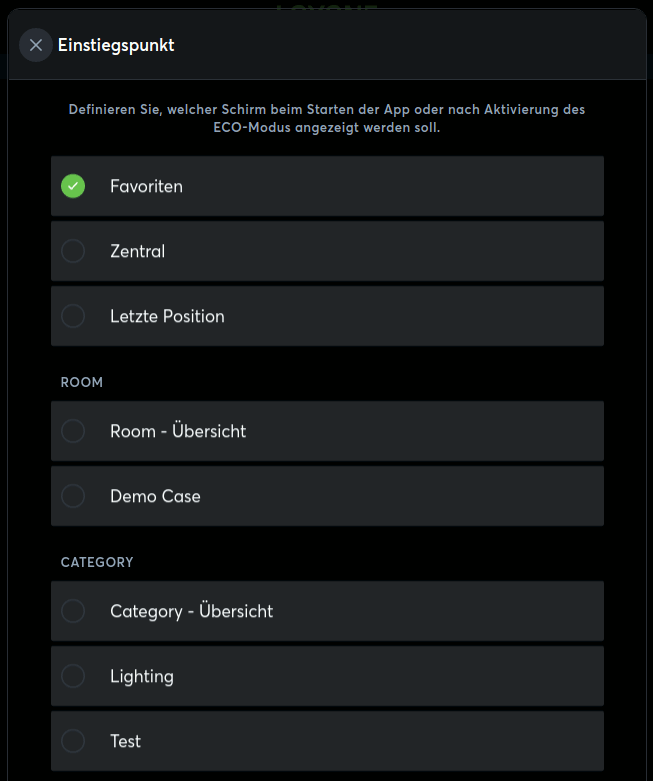Select the Room - Übersicht radio circle

tap(73, 431)
